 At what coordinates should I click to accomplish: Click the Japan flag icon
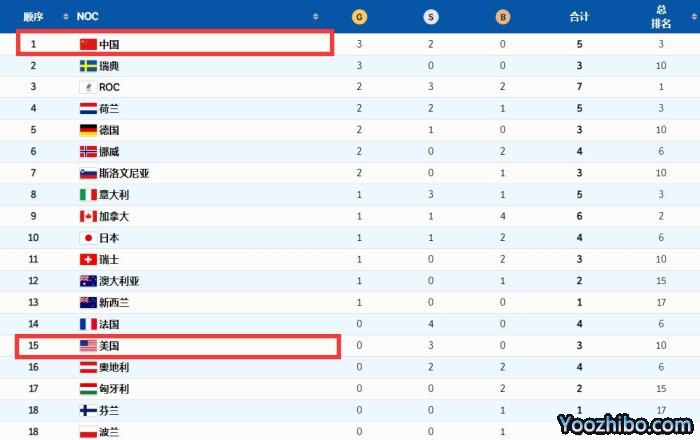(87, 238)
